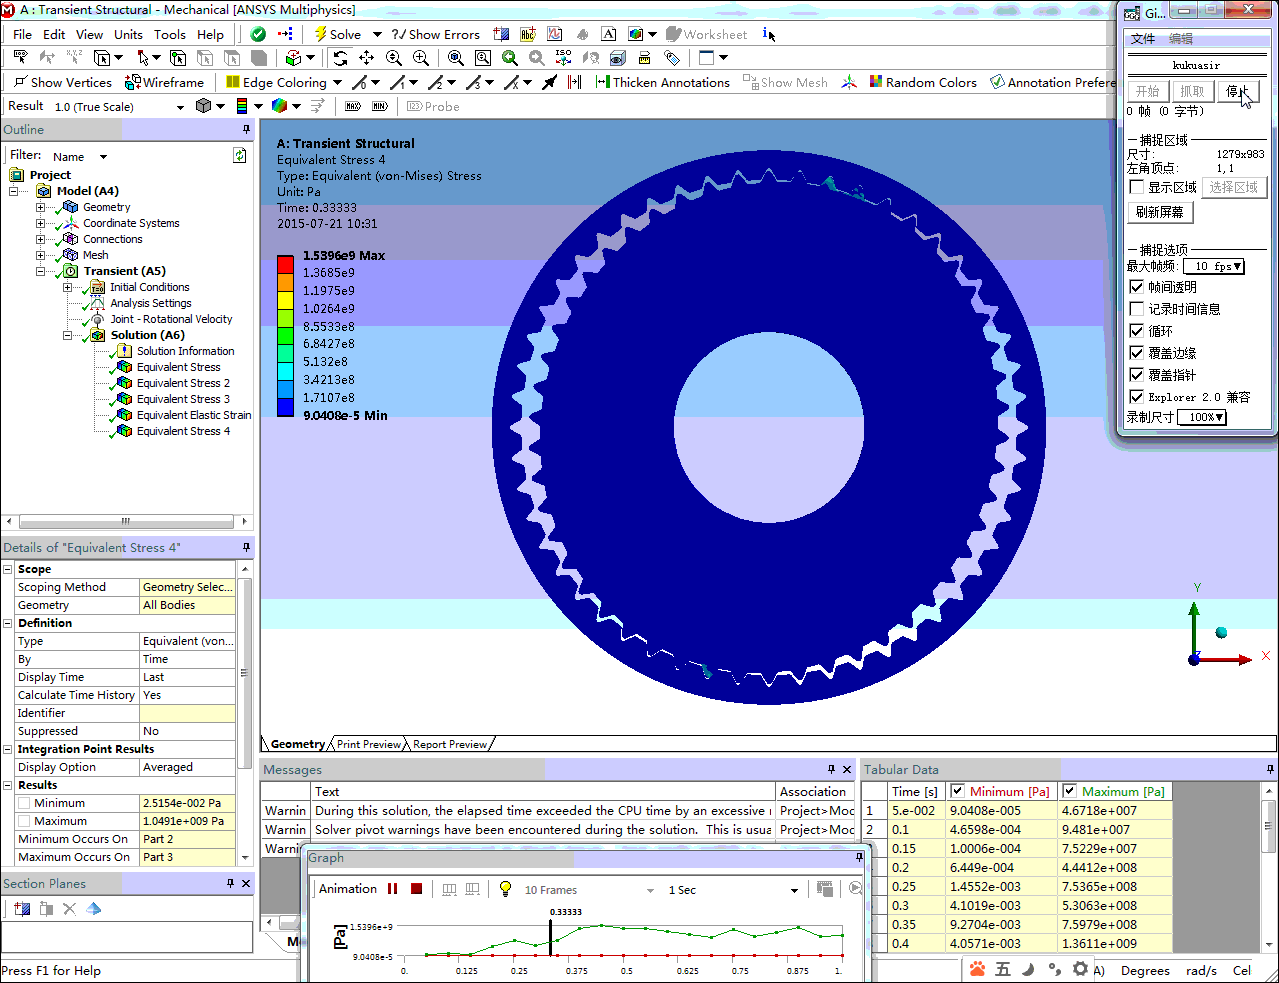Click the tag annotation icon

672,58
